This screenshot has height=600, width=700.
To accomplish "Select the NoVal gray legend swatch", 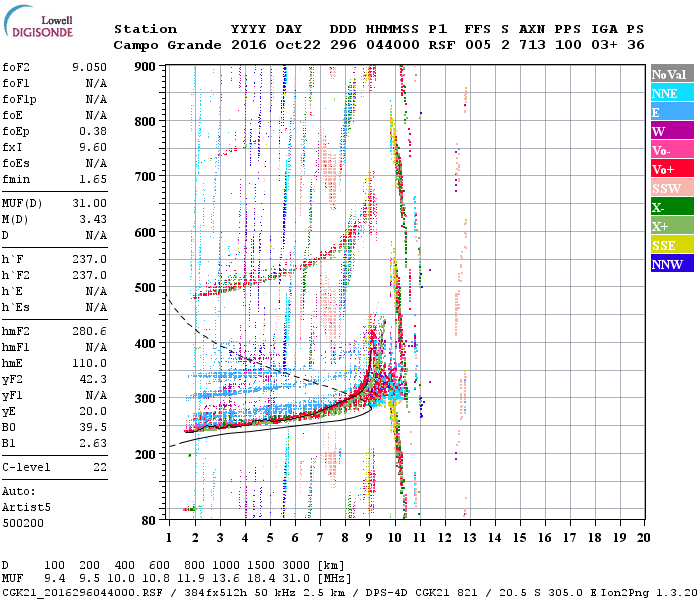I will coord(672,74).
